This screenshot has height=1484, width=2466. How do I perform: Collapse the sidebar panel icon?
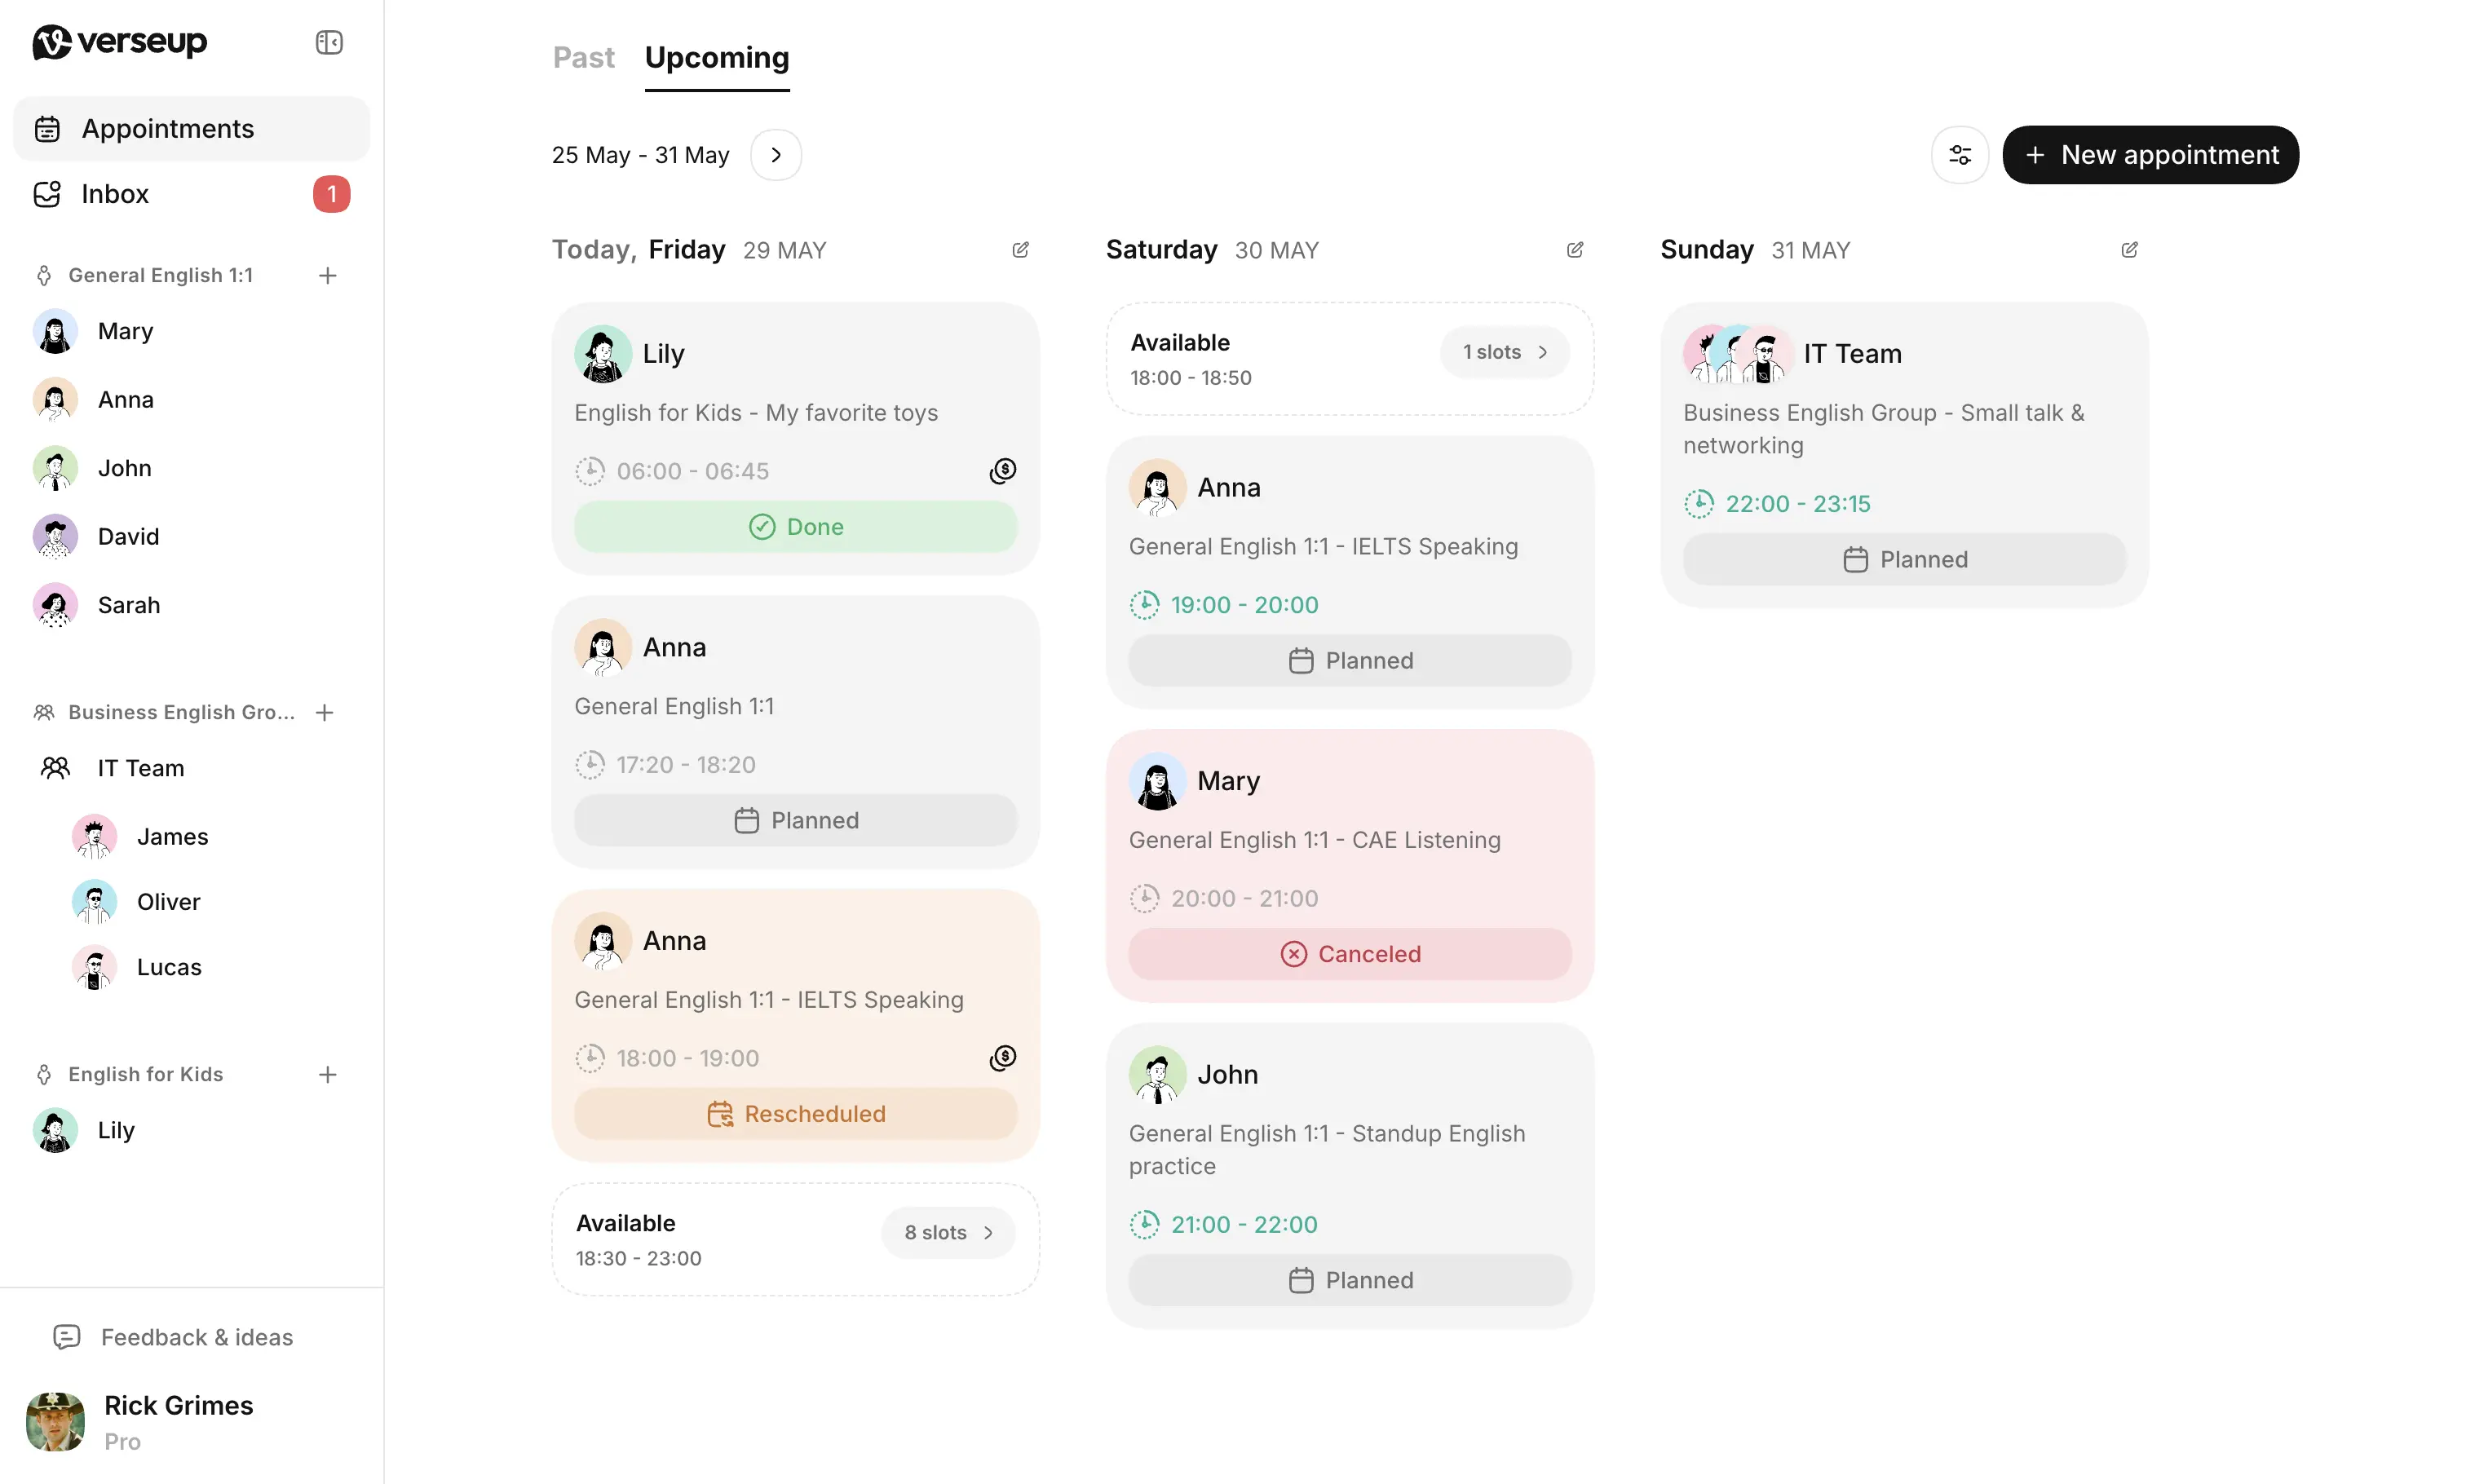pos(329,42)
